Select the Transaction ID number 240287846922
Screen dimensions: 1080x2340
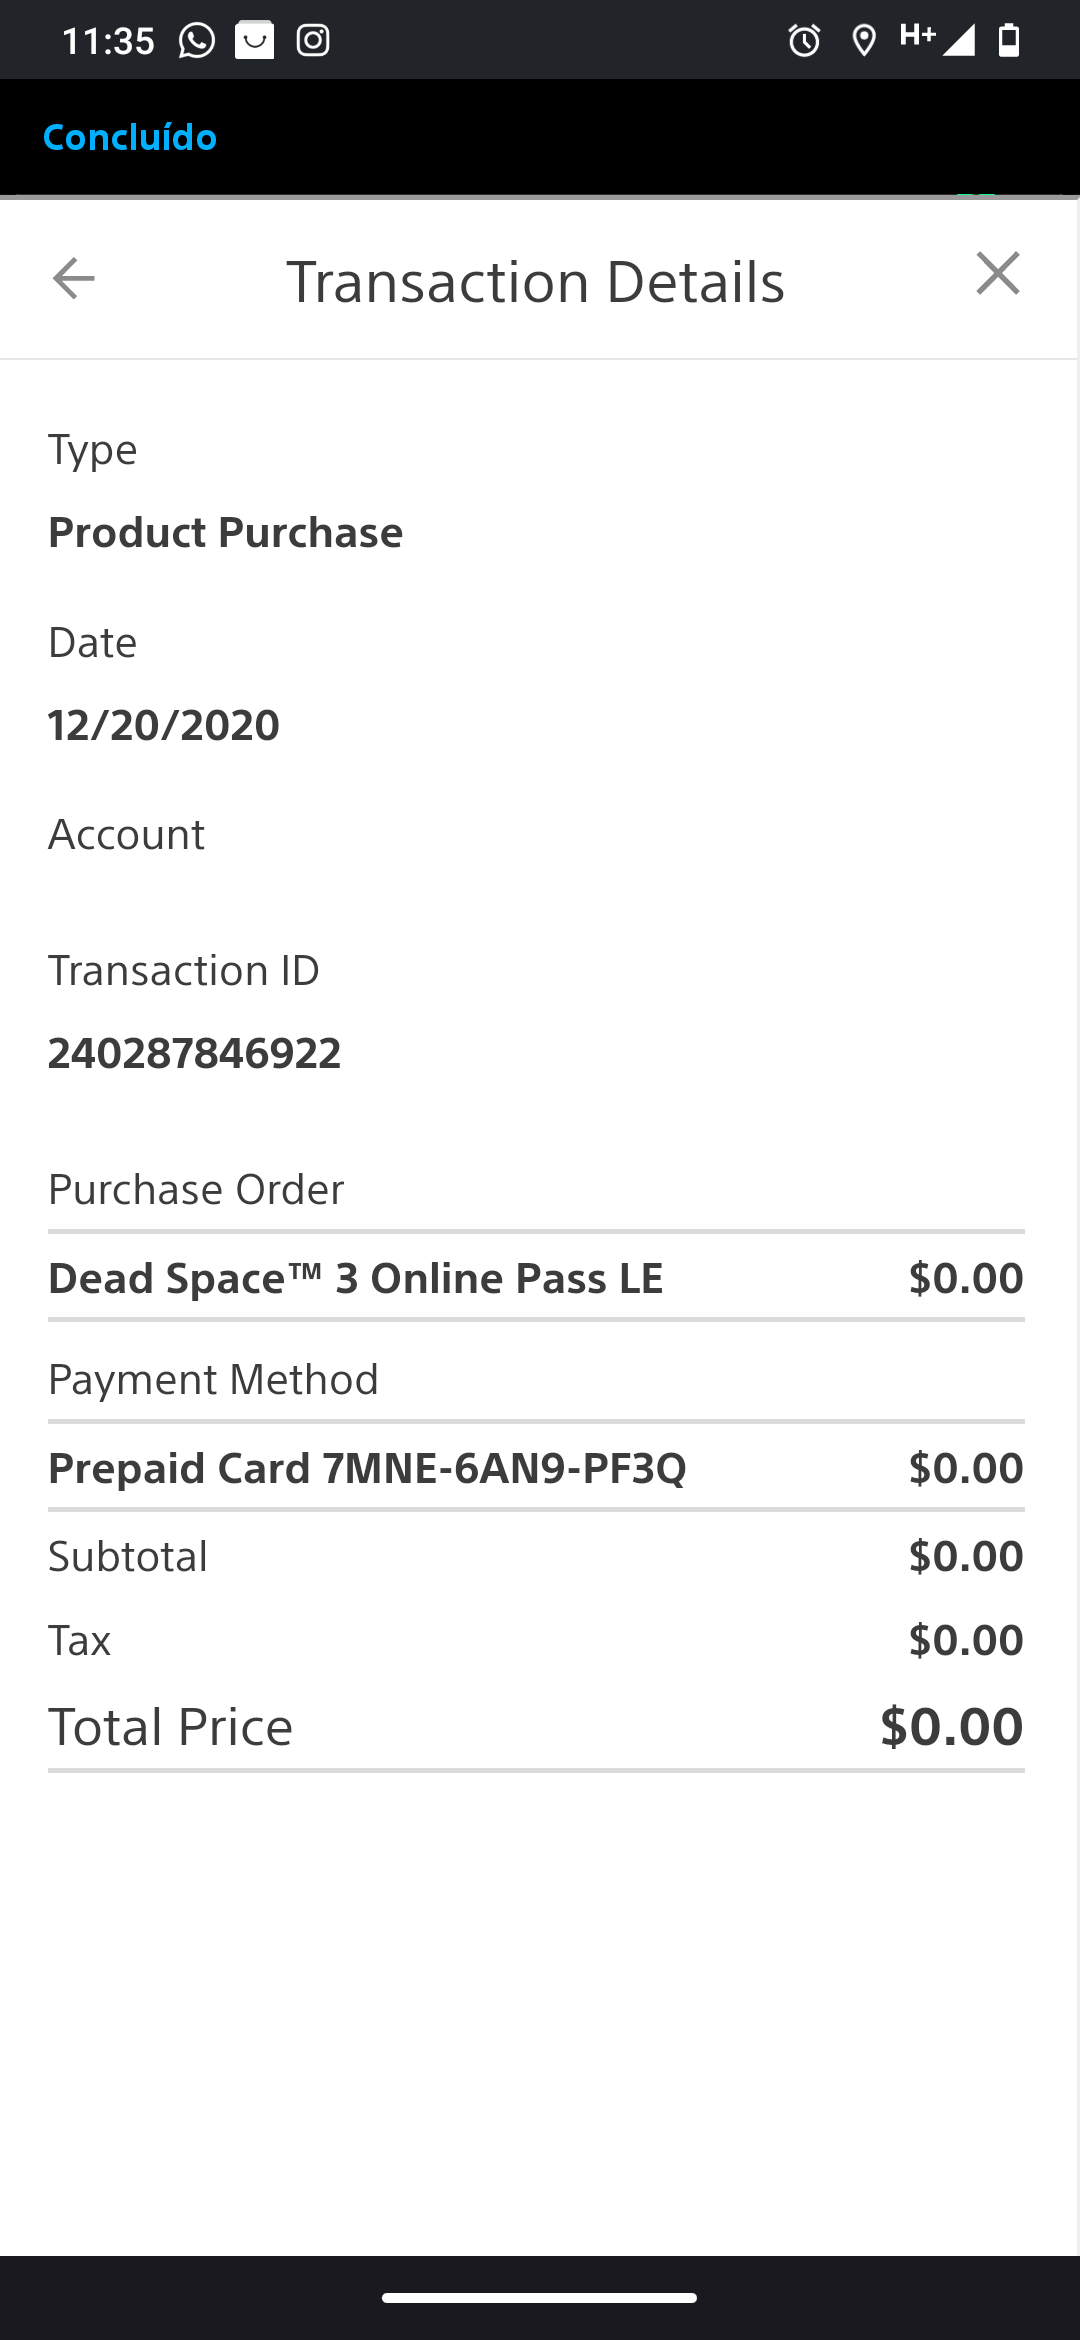195,1053
